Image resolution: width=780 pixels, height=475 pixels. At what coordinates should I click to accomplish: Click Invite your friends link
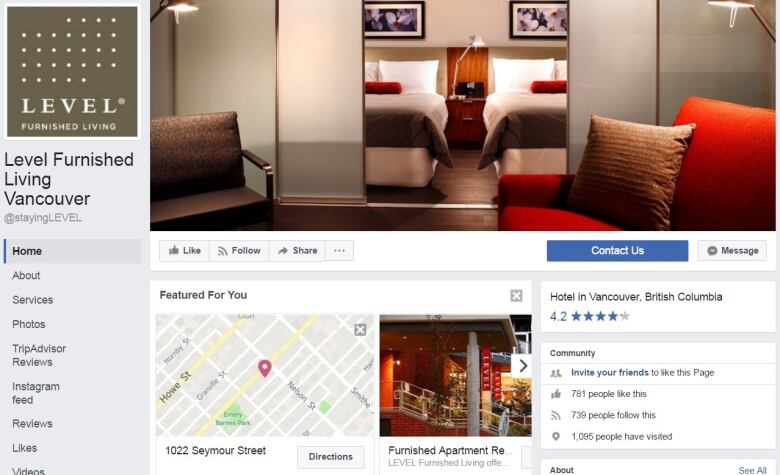[x=609, y=373]
